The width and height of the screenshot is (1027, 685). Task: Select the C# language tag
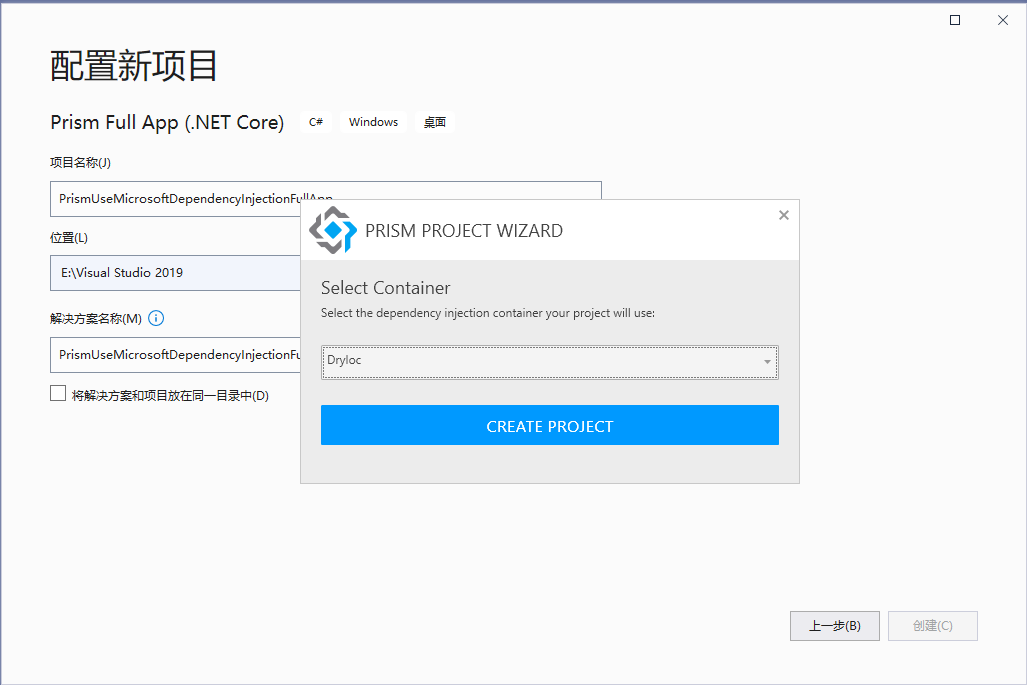315,121
